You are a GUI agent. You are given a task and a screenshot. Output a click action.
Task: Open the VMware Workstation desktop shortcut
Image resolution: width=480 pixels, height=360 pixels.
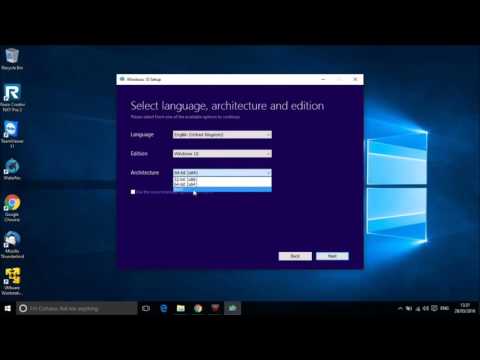point(12,281)
